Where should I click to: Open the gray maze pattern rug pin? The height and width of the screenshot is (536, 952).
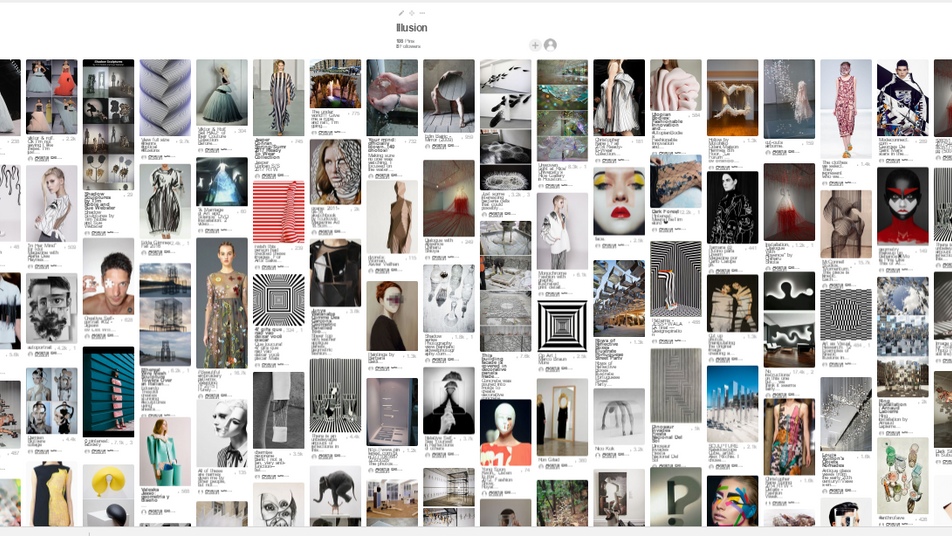(x=676, y=385)
